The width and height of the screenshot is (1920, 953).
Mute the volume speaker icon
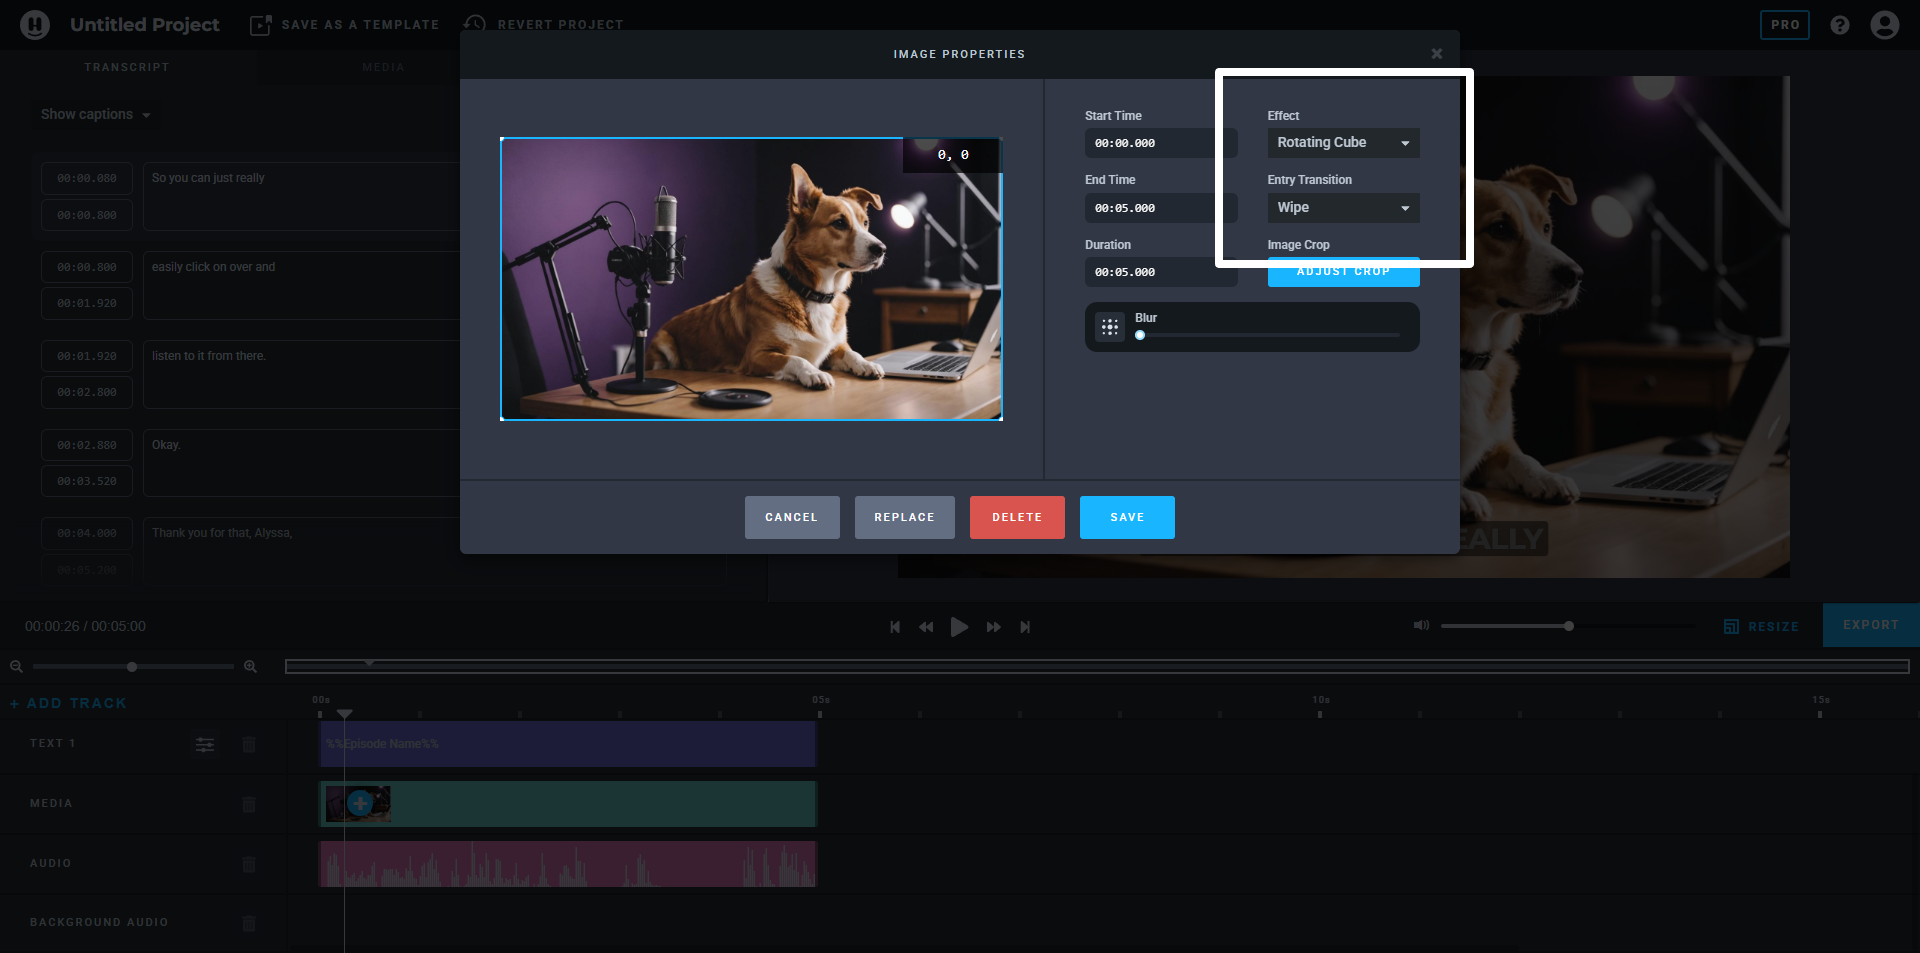1421,625
